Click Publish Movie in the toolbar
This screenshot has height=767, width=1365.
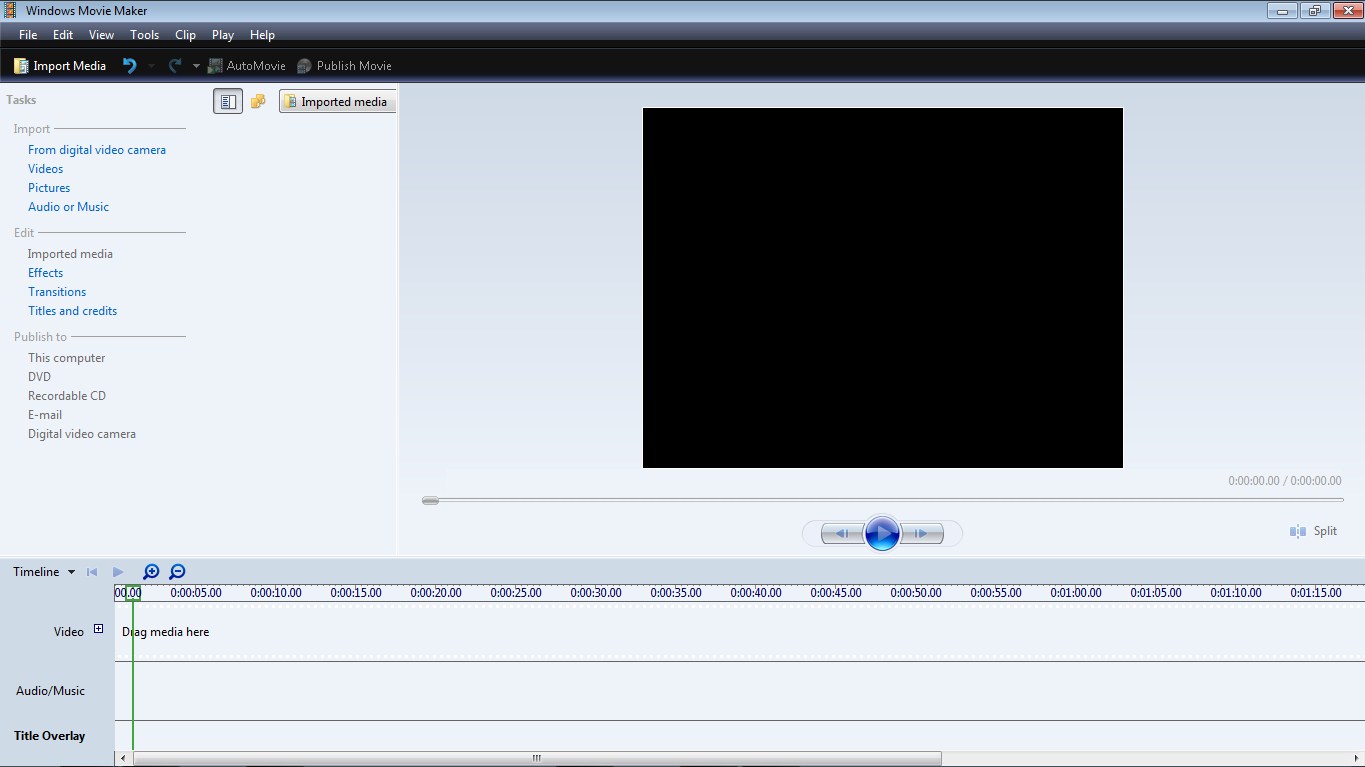pos(344,66)
